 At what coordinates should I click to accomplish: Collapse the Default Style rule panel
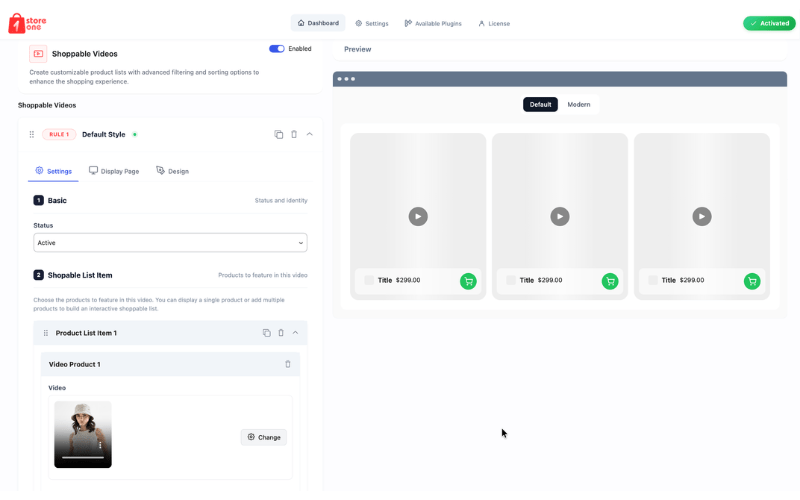pyautogui.click(x=309, y=134)
